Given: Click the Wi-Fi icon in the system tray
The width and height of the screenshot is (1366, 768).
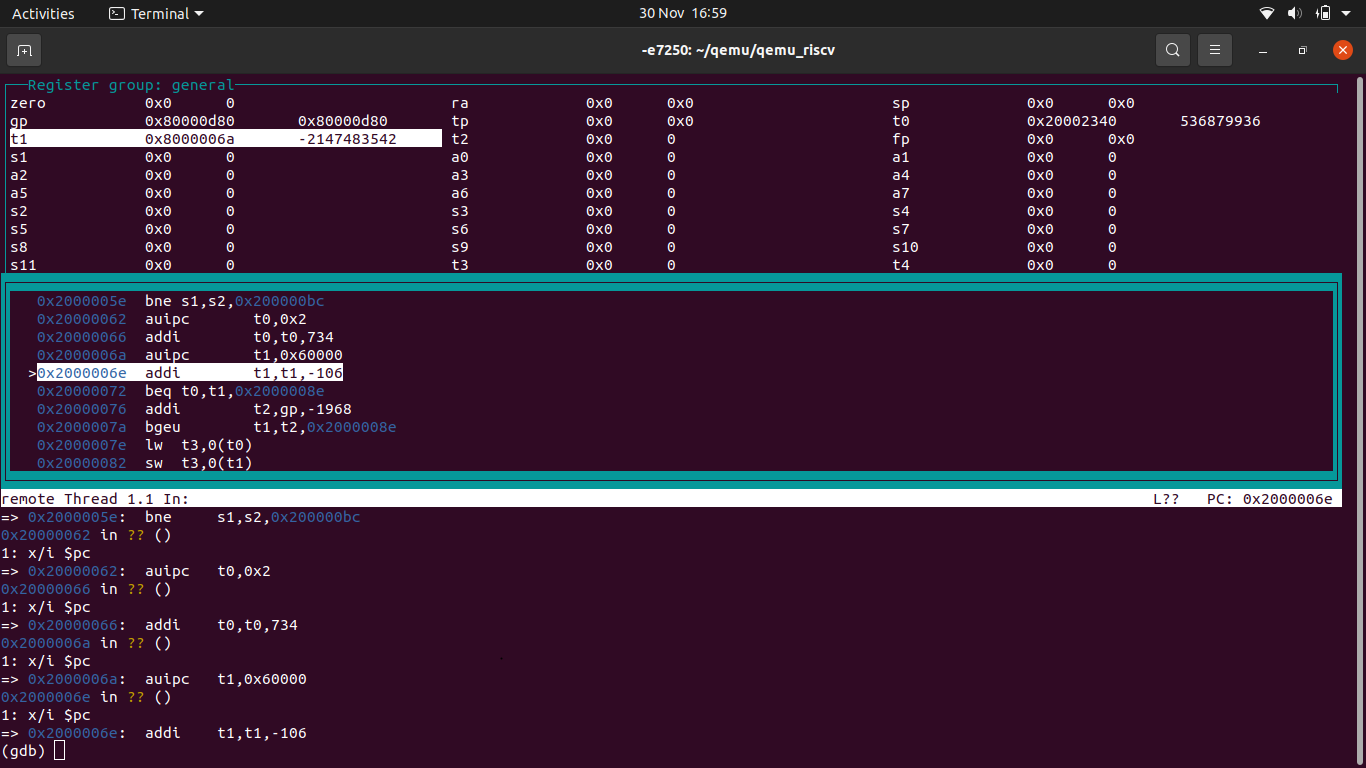Looking at the screenshot, I should point(1266,13).
